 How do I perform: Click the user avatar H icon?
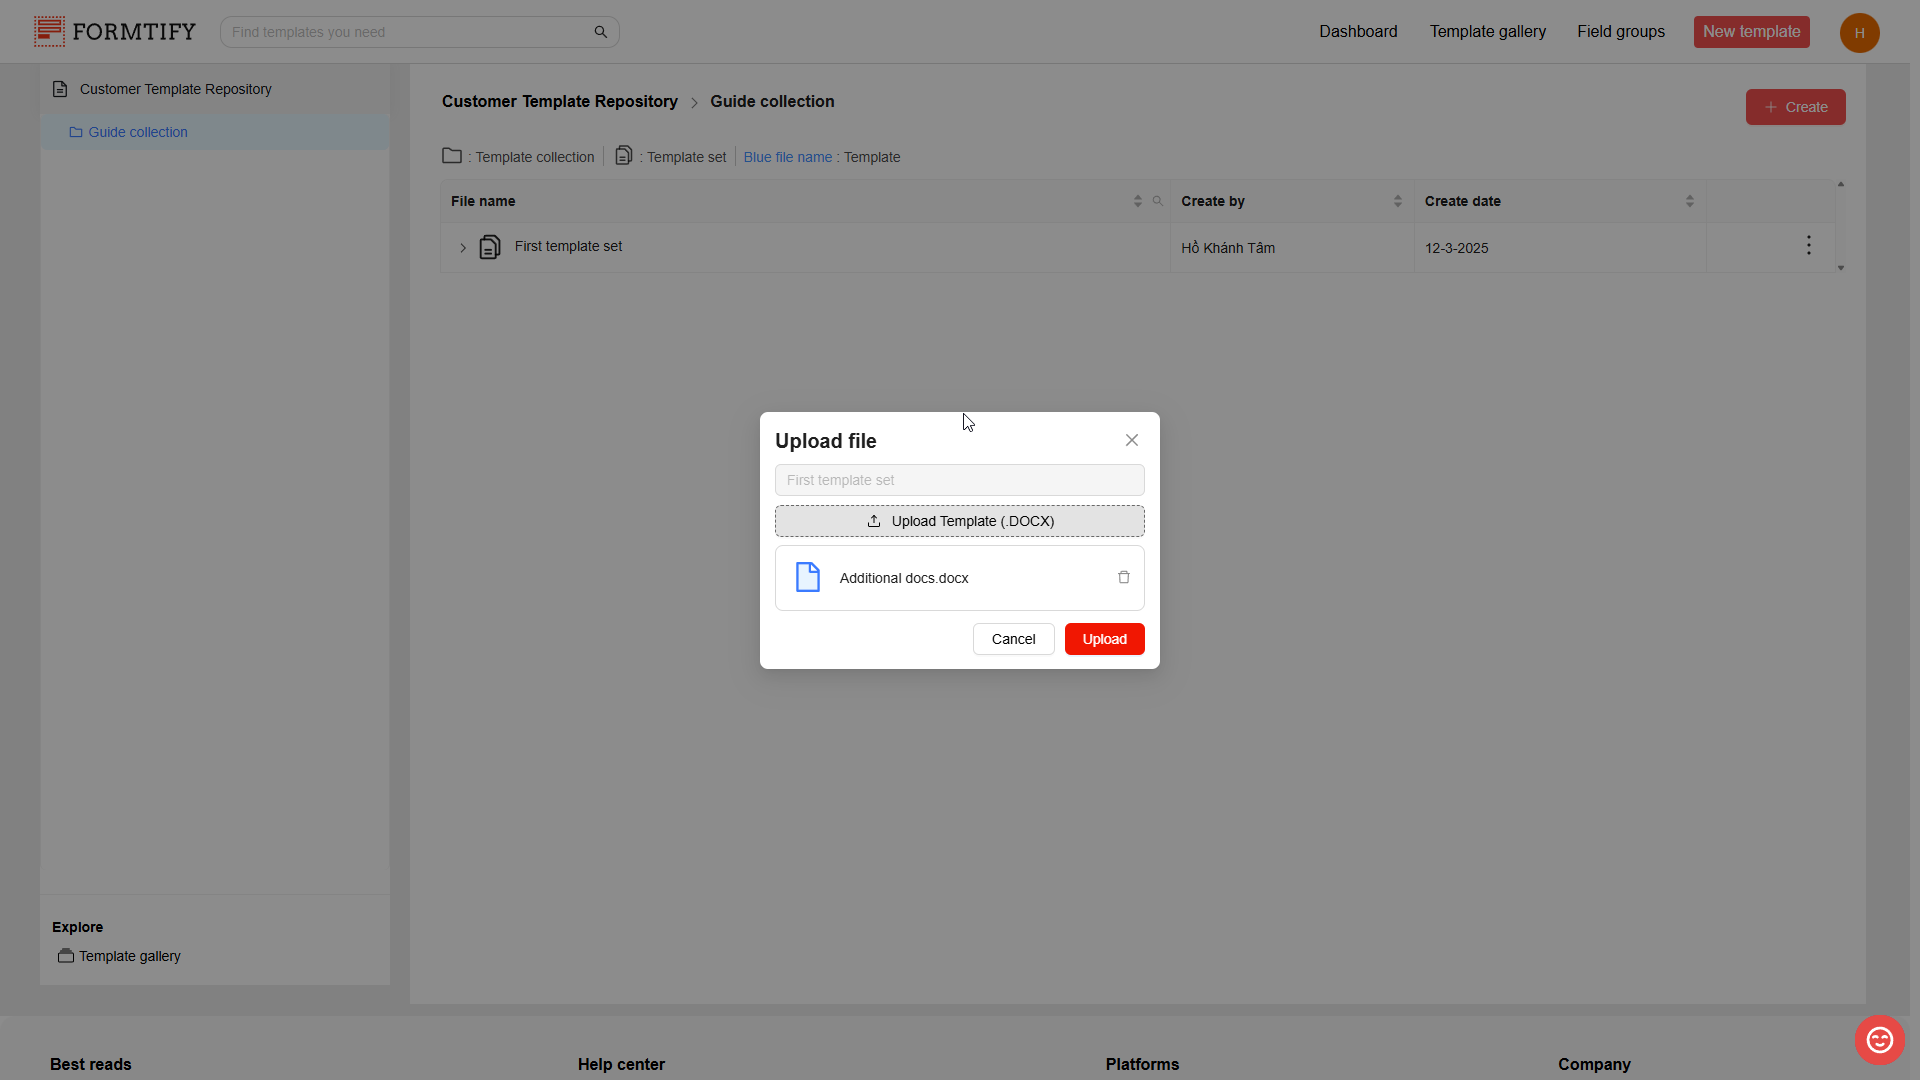point(1859,33)
